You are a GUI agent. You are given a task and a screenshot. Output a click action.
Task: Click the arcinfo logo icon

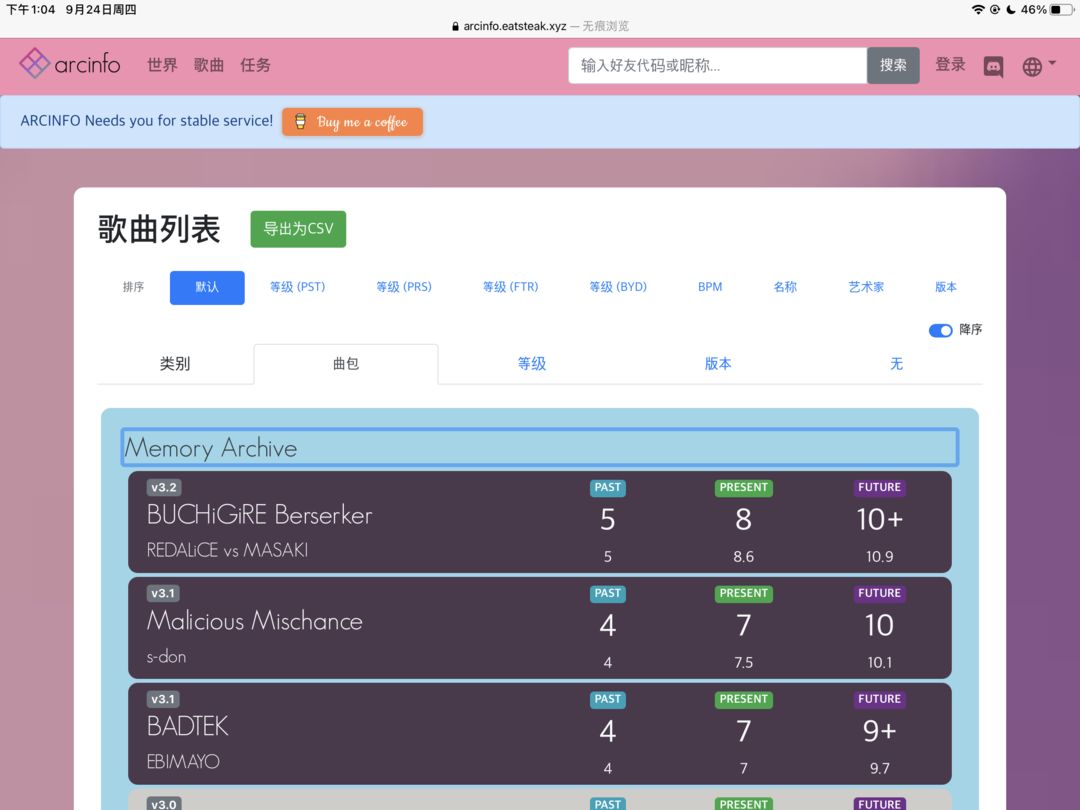coord(34,63)
